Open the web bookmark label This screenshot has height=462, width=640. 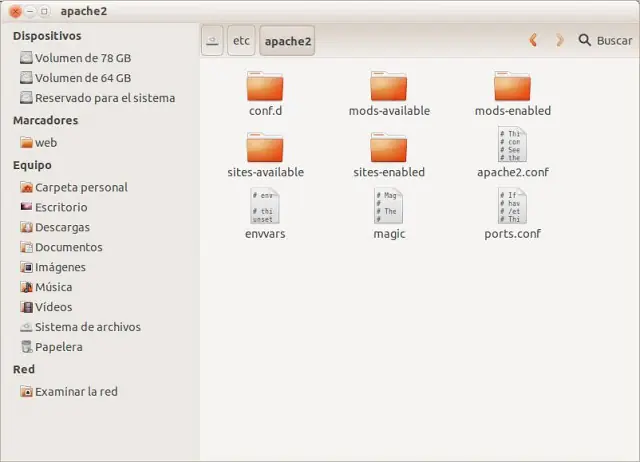46,143
